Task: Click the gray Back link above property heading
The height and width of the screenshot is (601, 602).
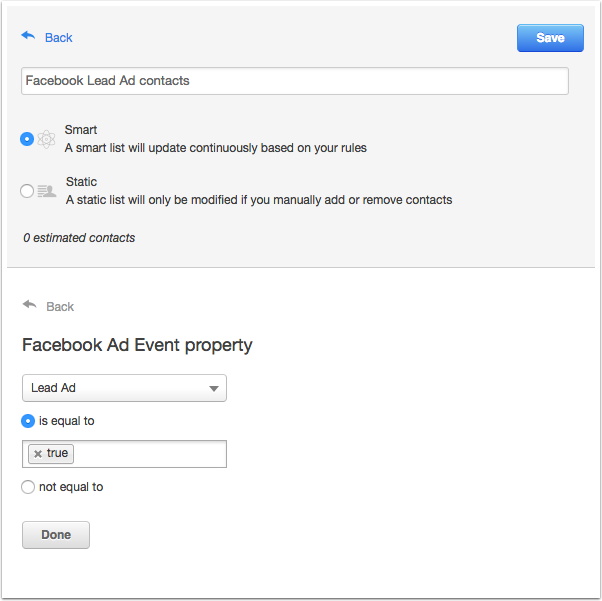Action: tap(60, 306)
